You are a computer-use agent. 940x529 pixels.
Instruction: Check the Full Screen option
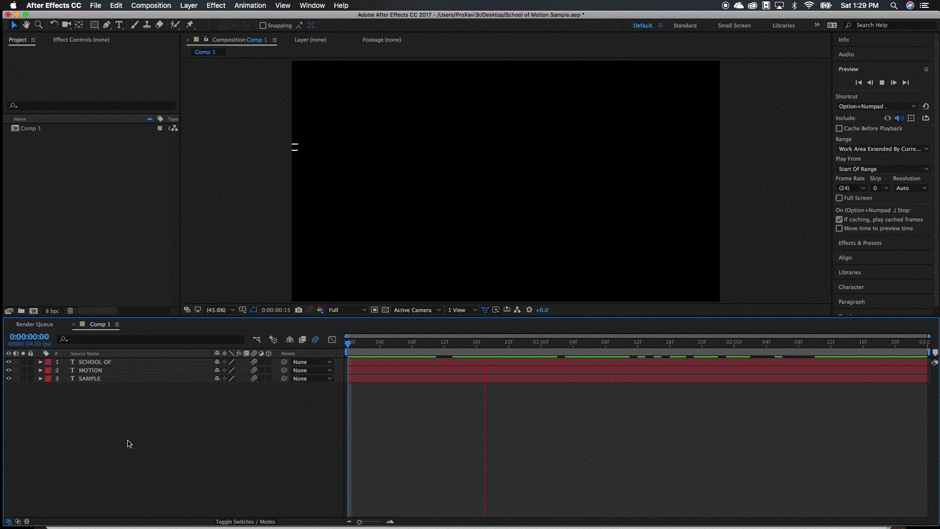(839, 198)
